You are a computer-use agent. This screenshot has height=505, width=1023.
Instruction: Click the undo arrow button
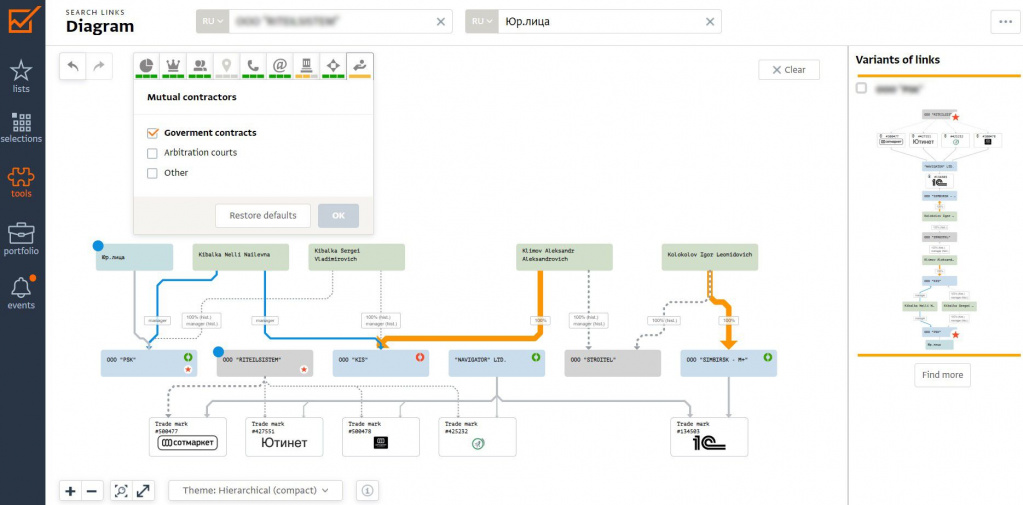(x=73, y=67)
